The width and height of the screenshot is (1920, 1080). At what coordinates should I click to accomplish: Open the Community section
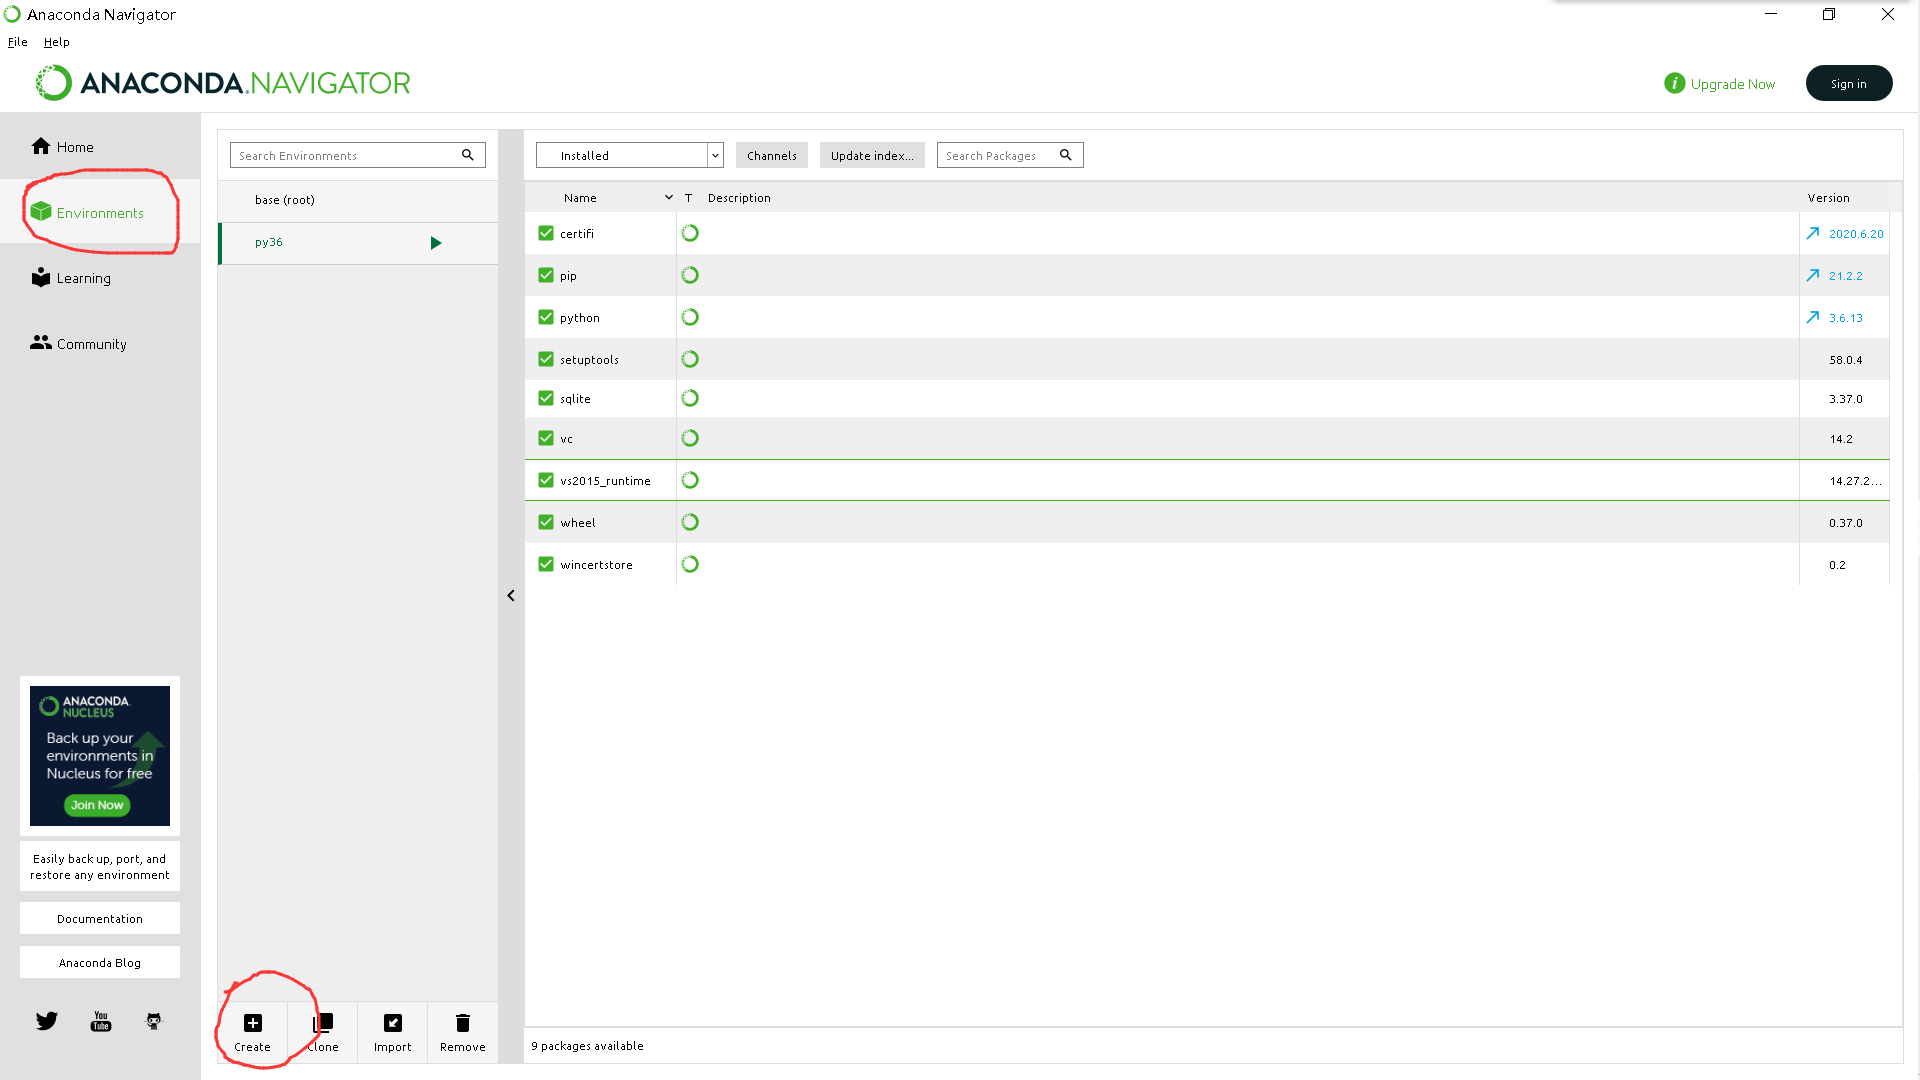click(x=91, y=343)
